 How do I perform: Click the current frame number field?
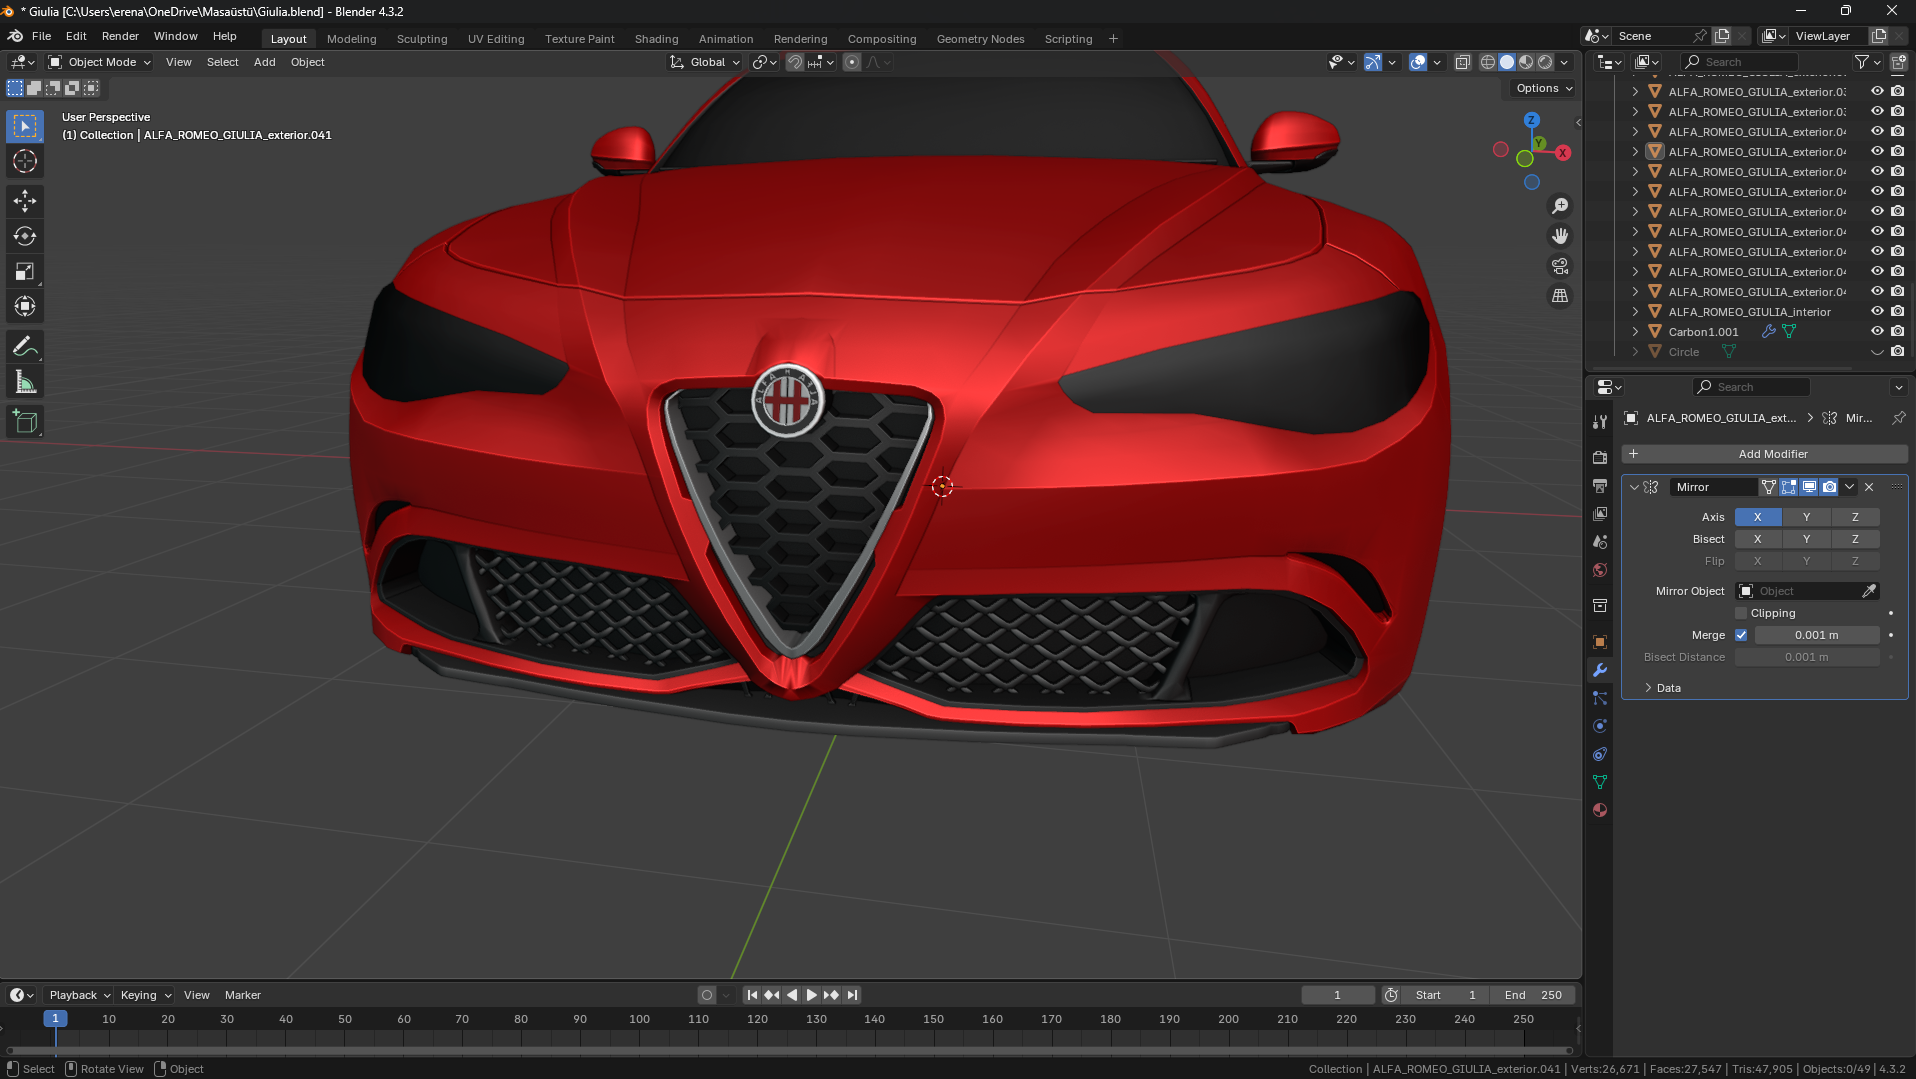1337,995
